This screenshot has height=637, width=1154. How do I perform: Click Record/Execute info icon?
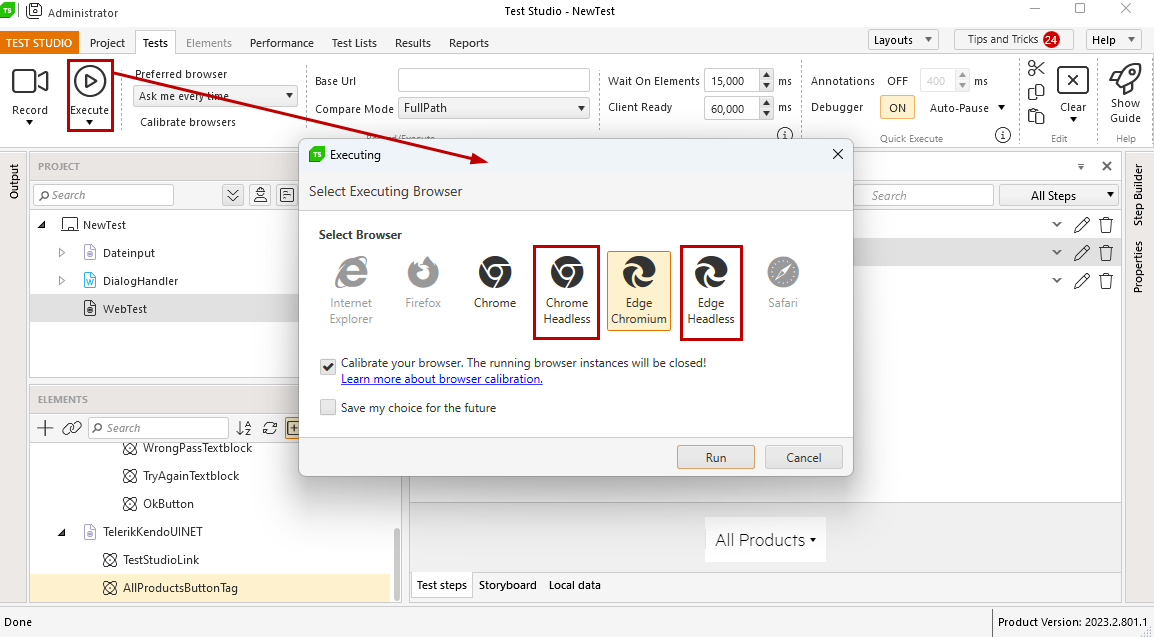[x=785, y=135]
